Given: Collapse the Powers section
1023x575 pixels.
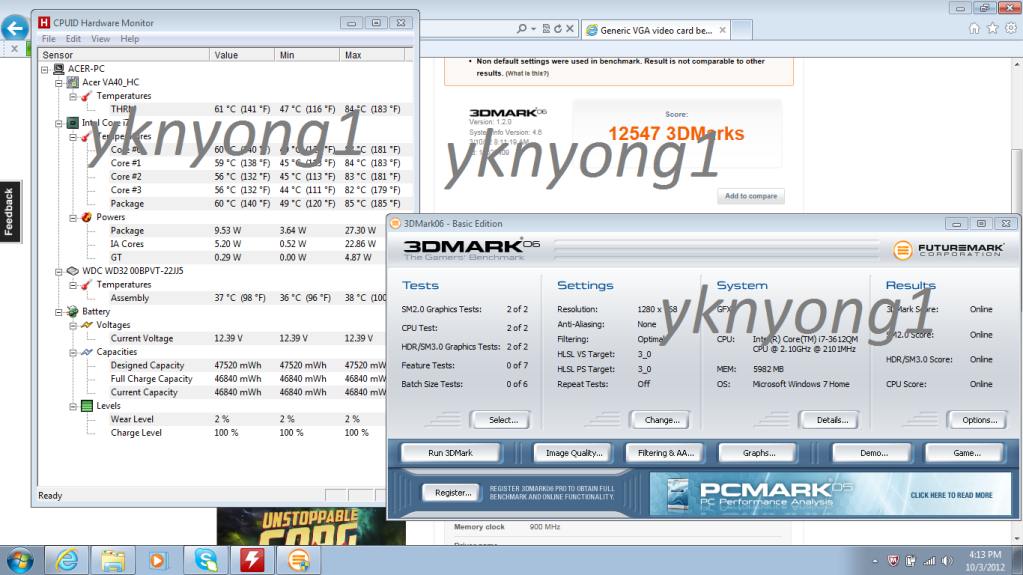Looking at the screenshot, I should [x=73, y=217].
